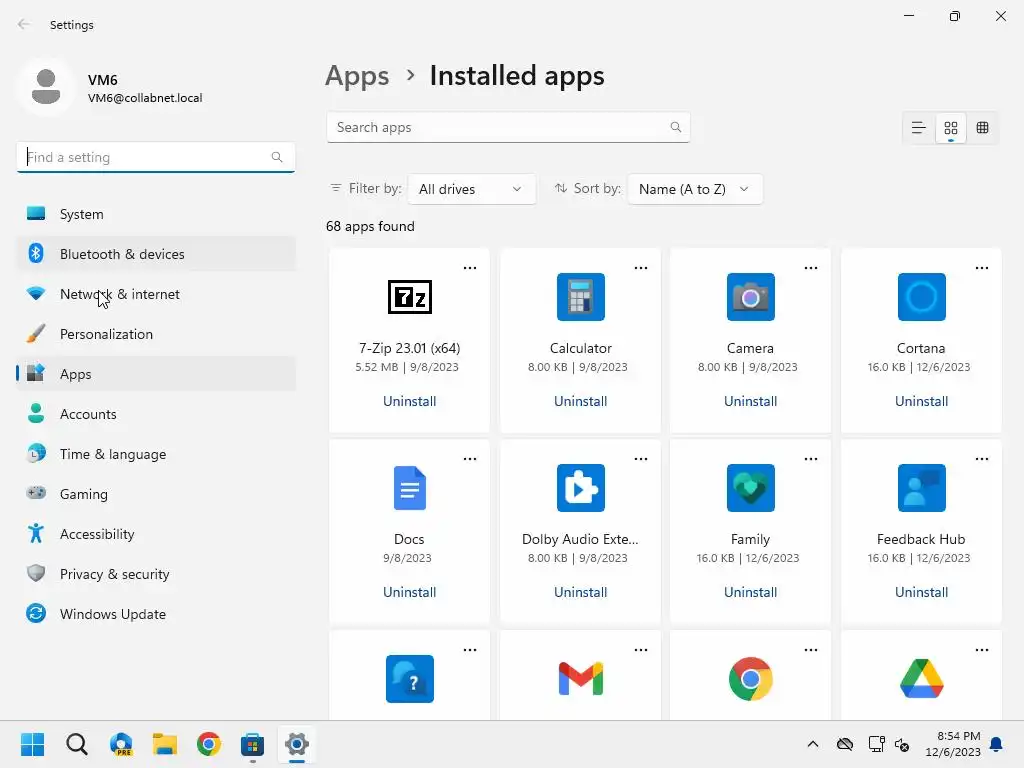This screenshot has height=768, width=1024.
Task: Open more options for Cortana
Action: (982, 268)
